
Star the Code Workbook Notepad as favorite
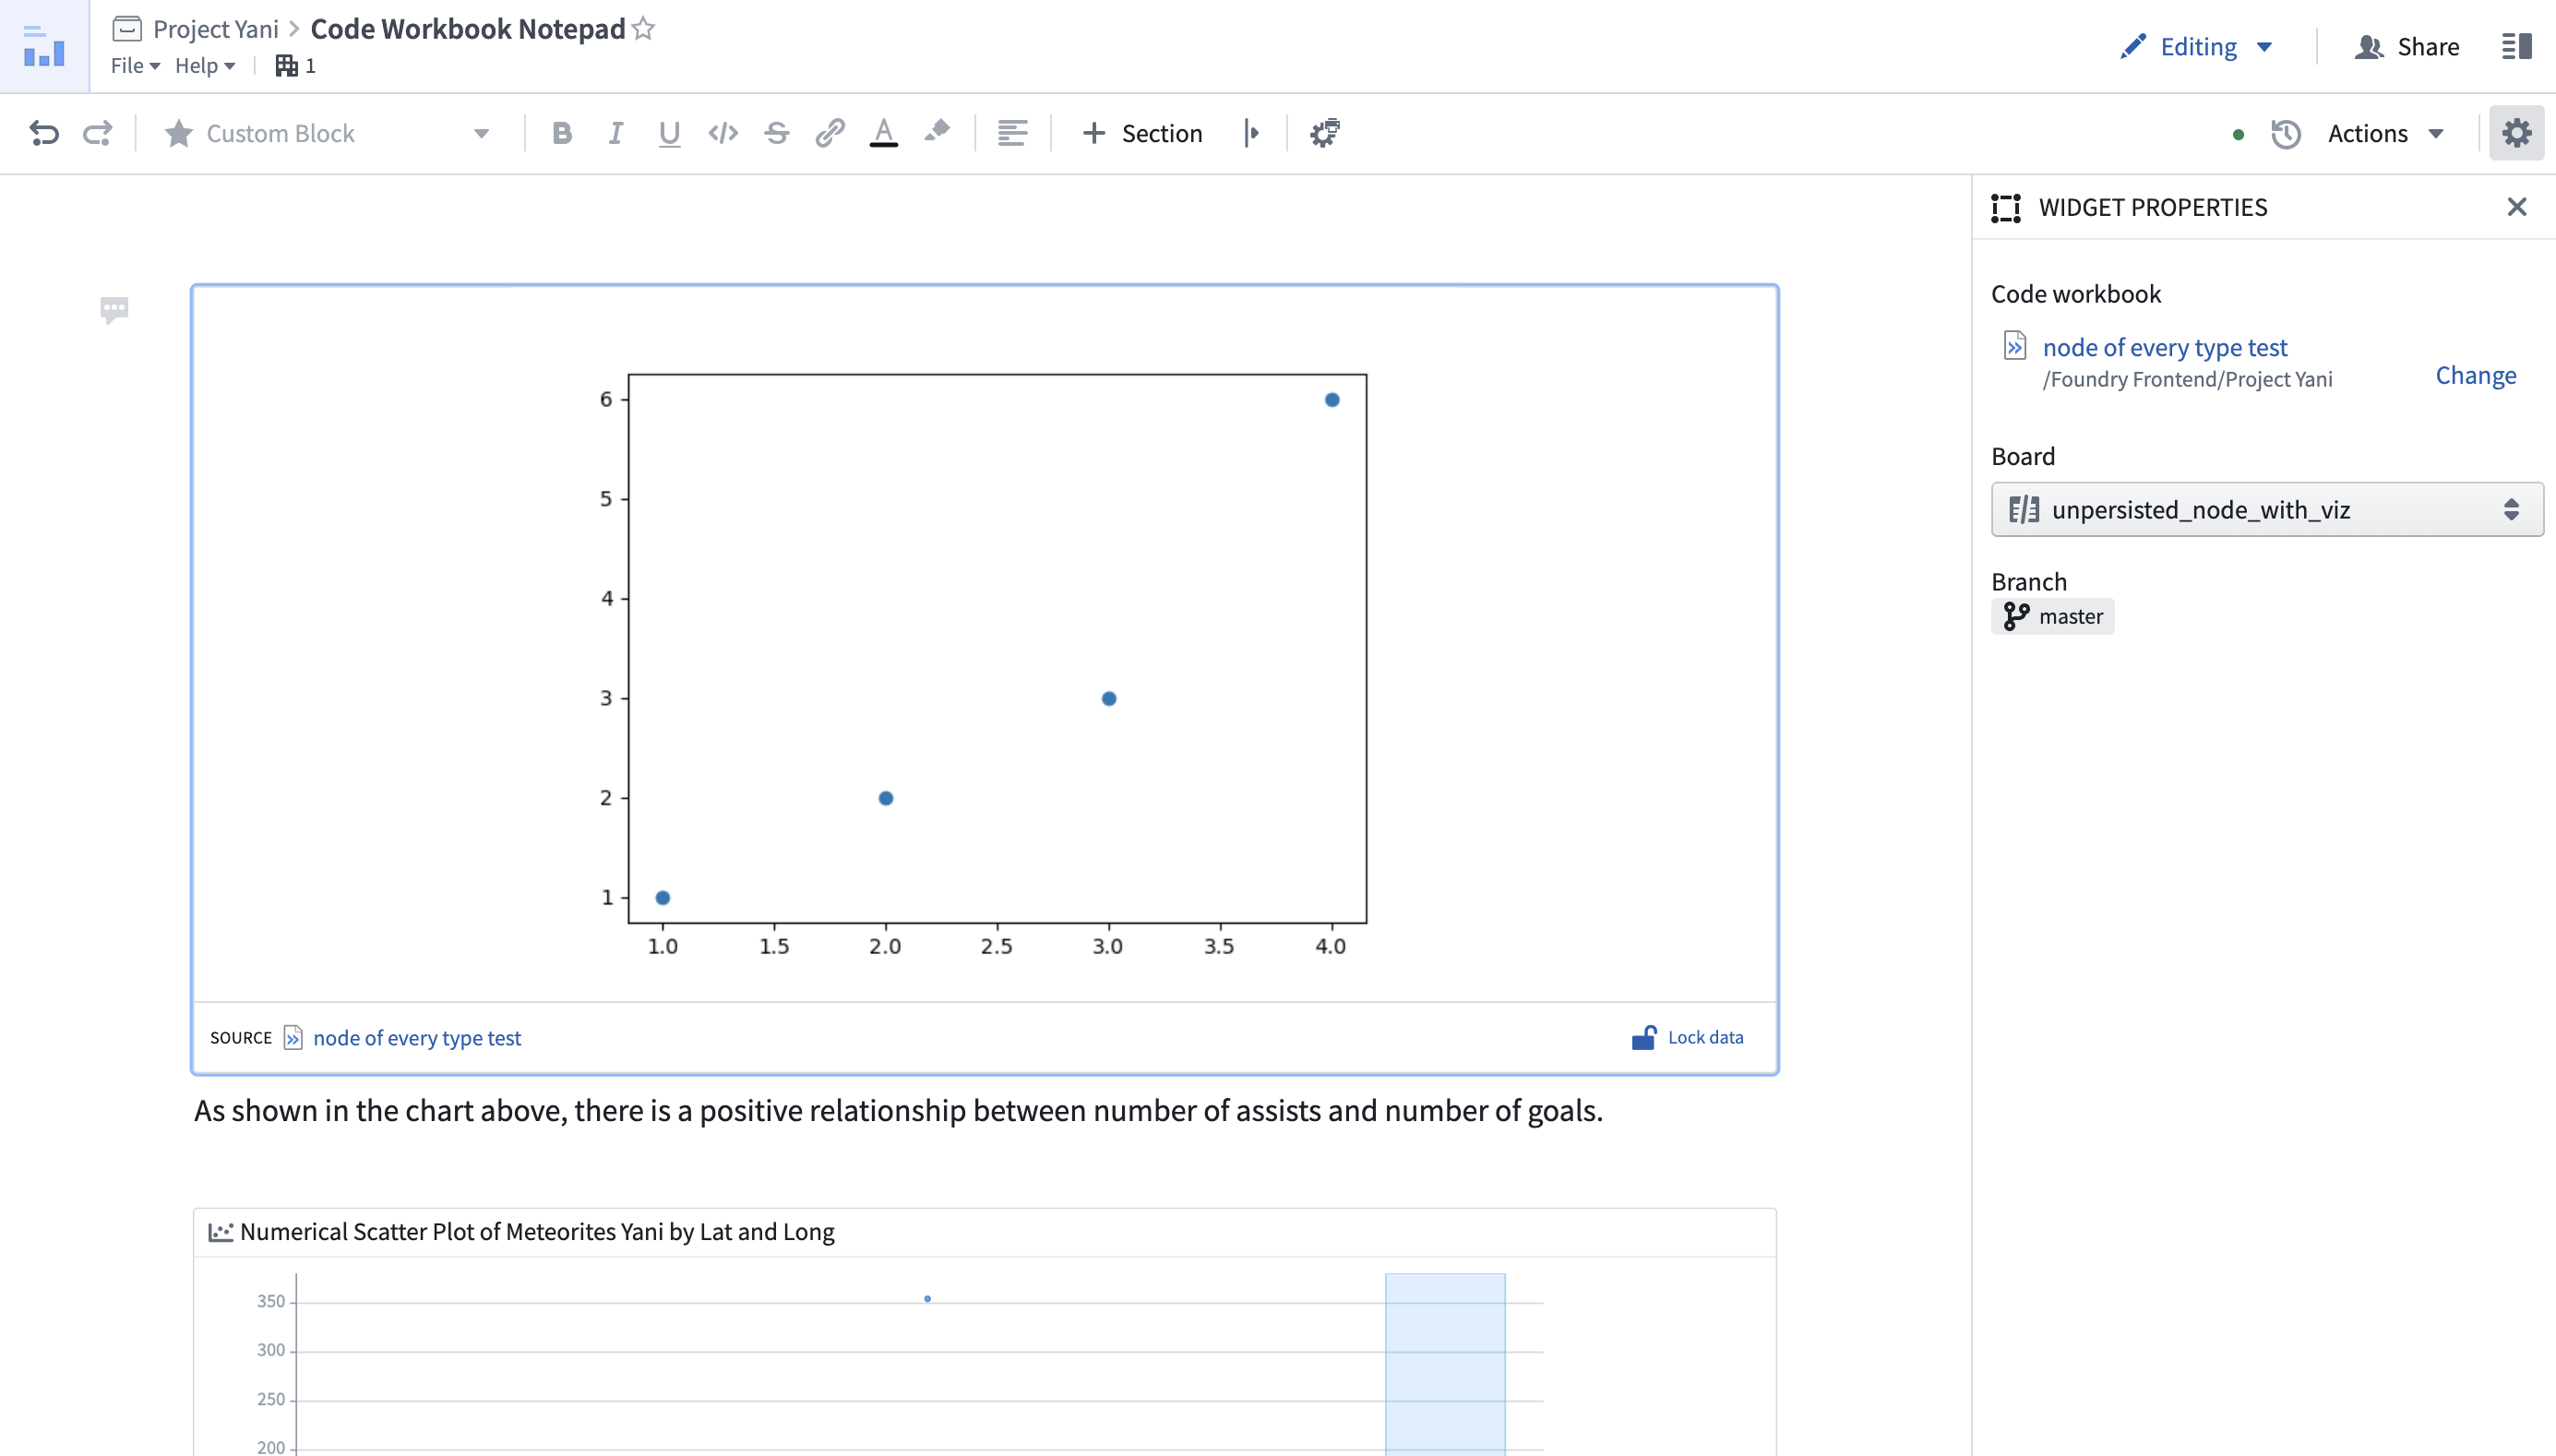[x=644, y=29]
